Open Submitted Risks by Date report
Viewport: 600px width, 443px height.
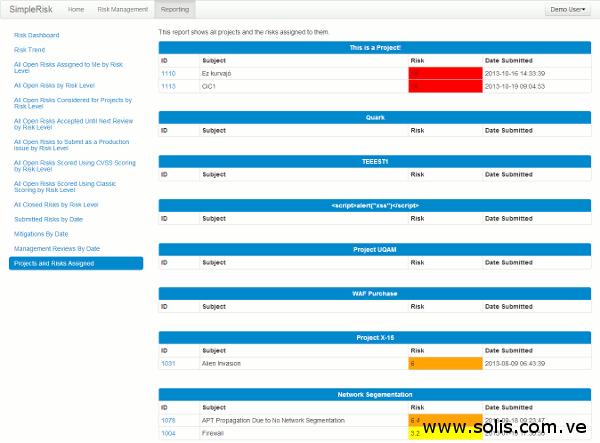pyautogui.click(x=49, y=219)
